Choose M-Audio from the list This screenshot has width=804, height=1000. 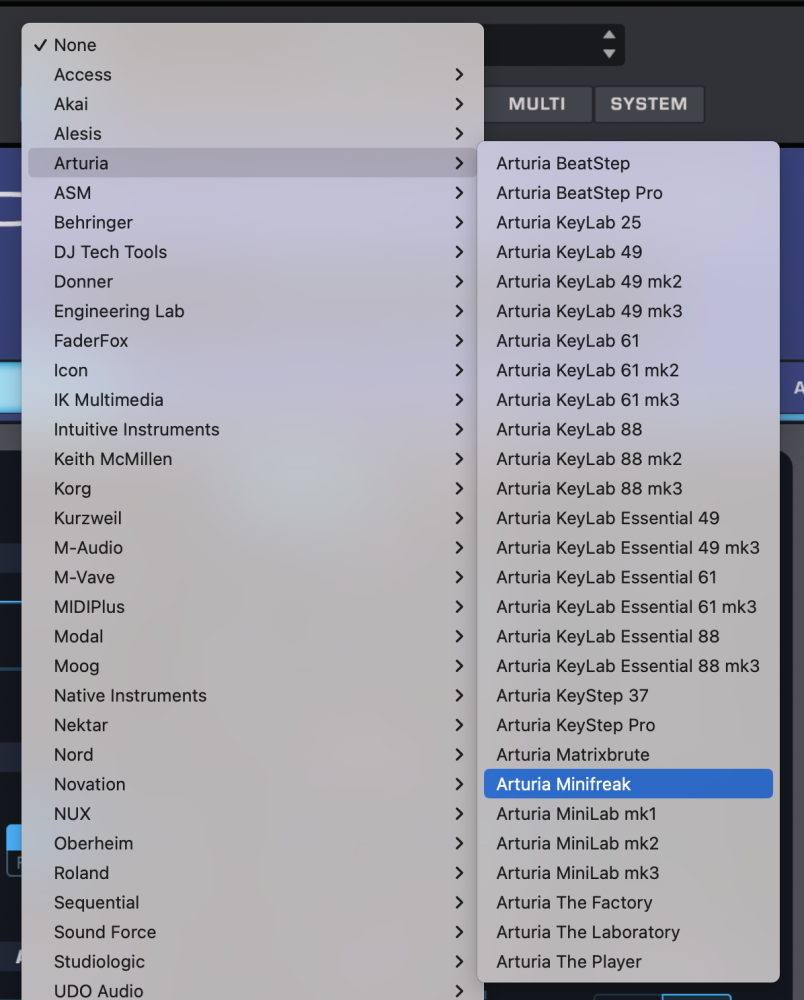pyautogui.click(x=252, y=548)
